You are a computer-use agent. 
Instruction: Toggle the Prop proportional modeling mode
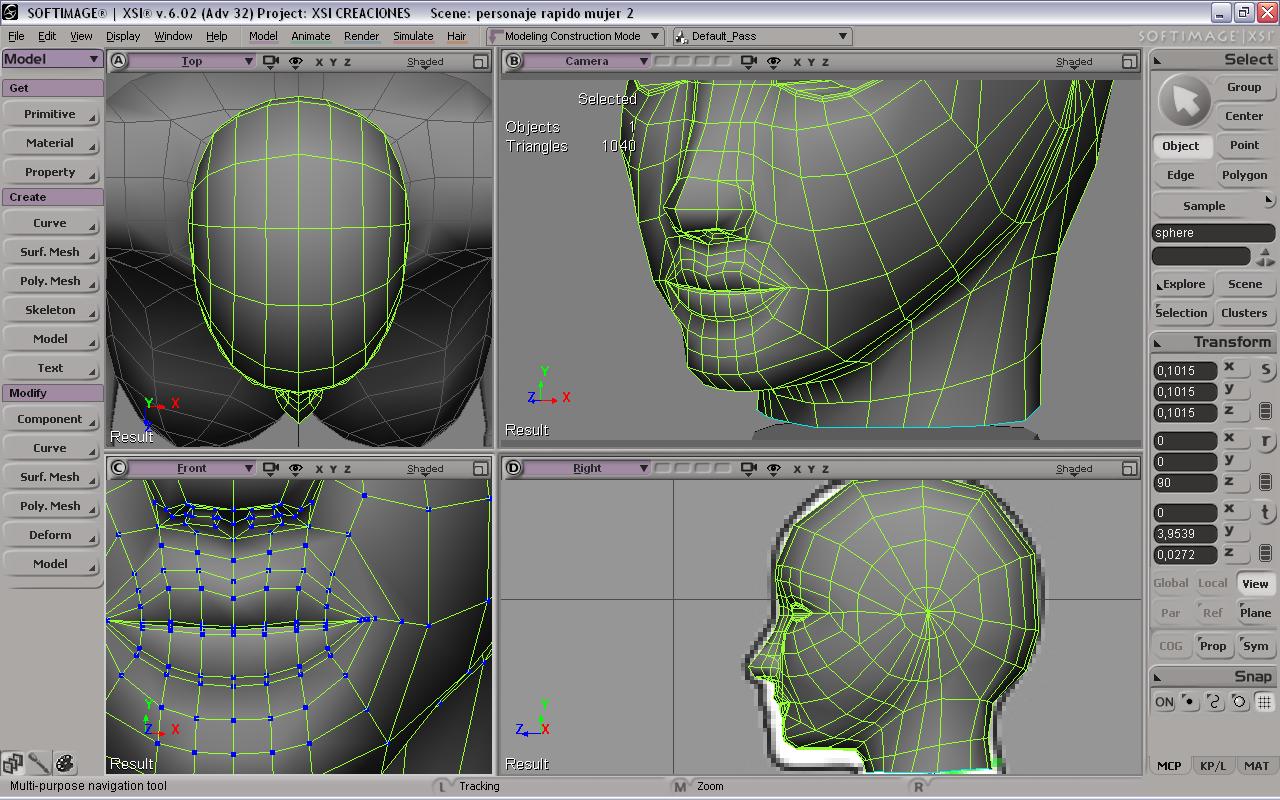coord(1212,646)
